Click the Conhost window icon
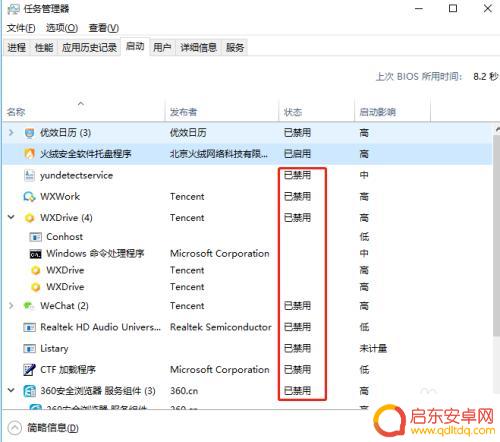 [36, 237]
